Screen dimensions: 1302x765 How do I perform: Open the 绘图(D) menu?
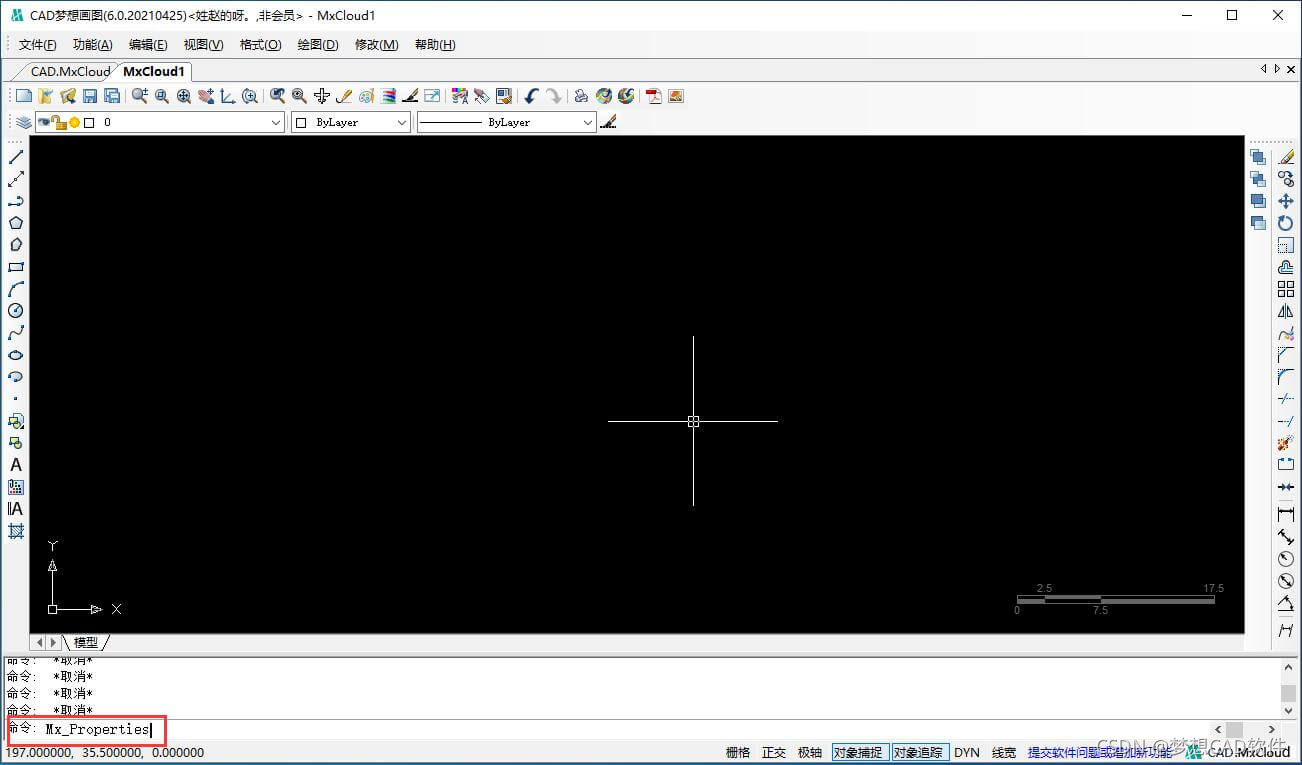318,45
